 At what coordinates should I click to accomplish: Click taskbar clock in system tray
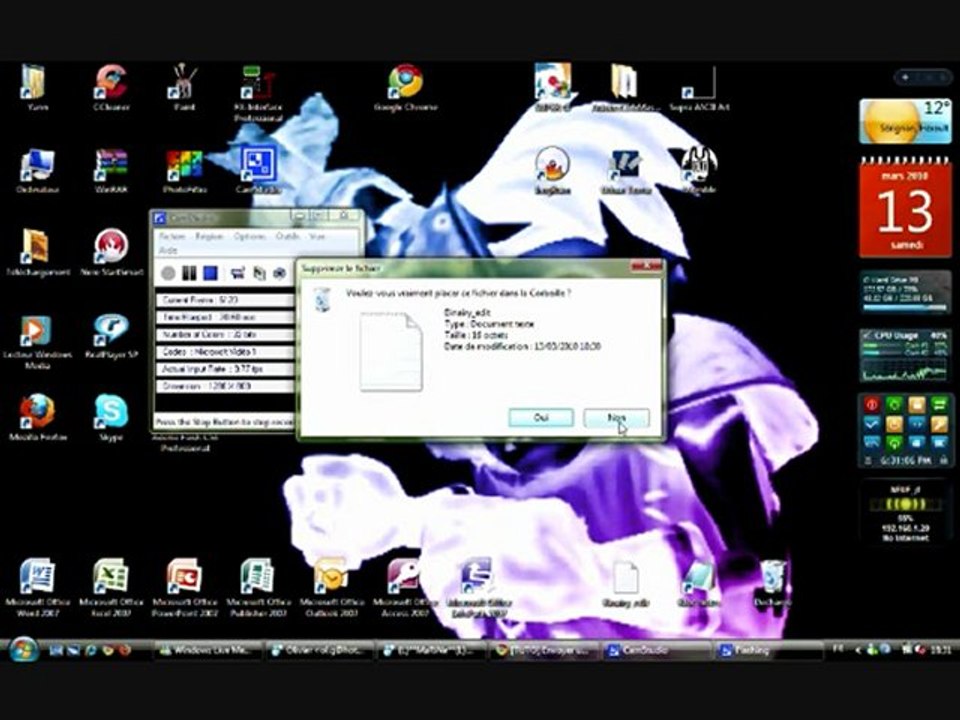coord(941,650)
